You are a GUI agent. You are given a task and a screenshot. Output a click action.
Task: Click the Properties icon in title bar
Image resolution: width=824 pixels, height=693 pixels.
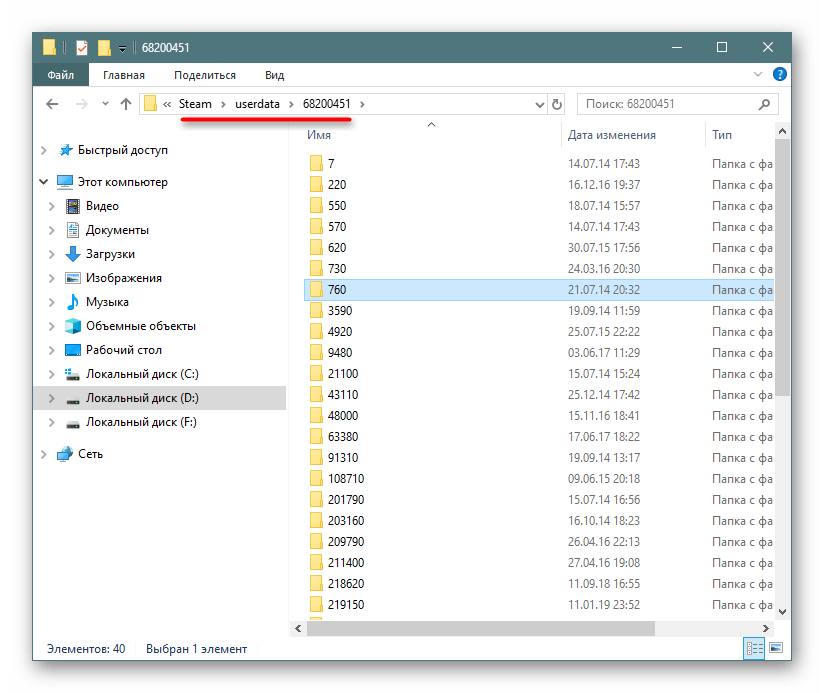click(x=82, y=47)
